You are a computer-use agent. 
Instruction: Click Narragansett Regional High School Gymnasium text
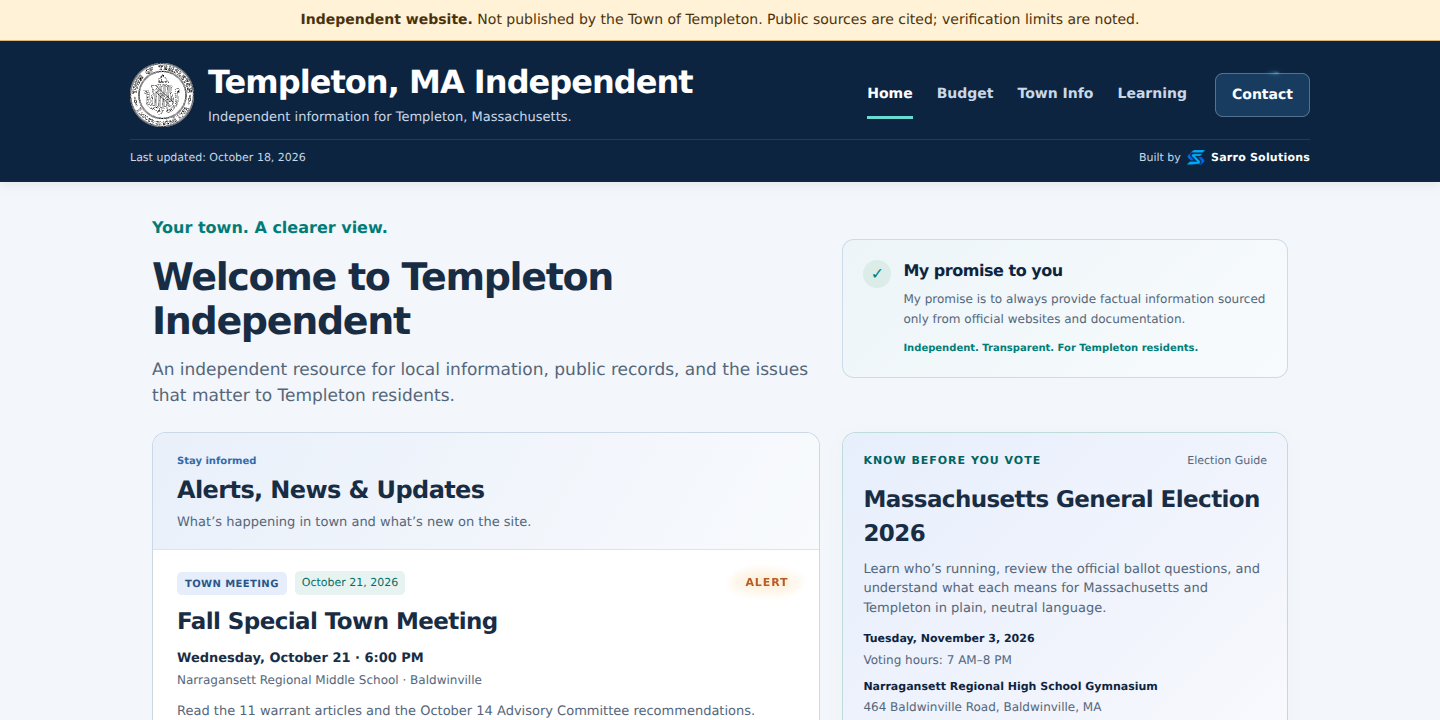point(1011,686)
